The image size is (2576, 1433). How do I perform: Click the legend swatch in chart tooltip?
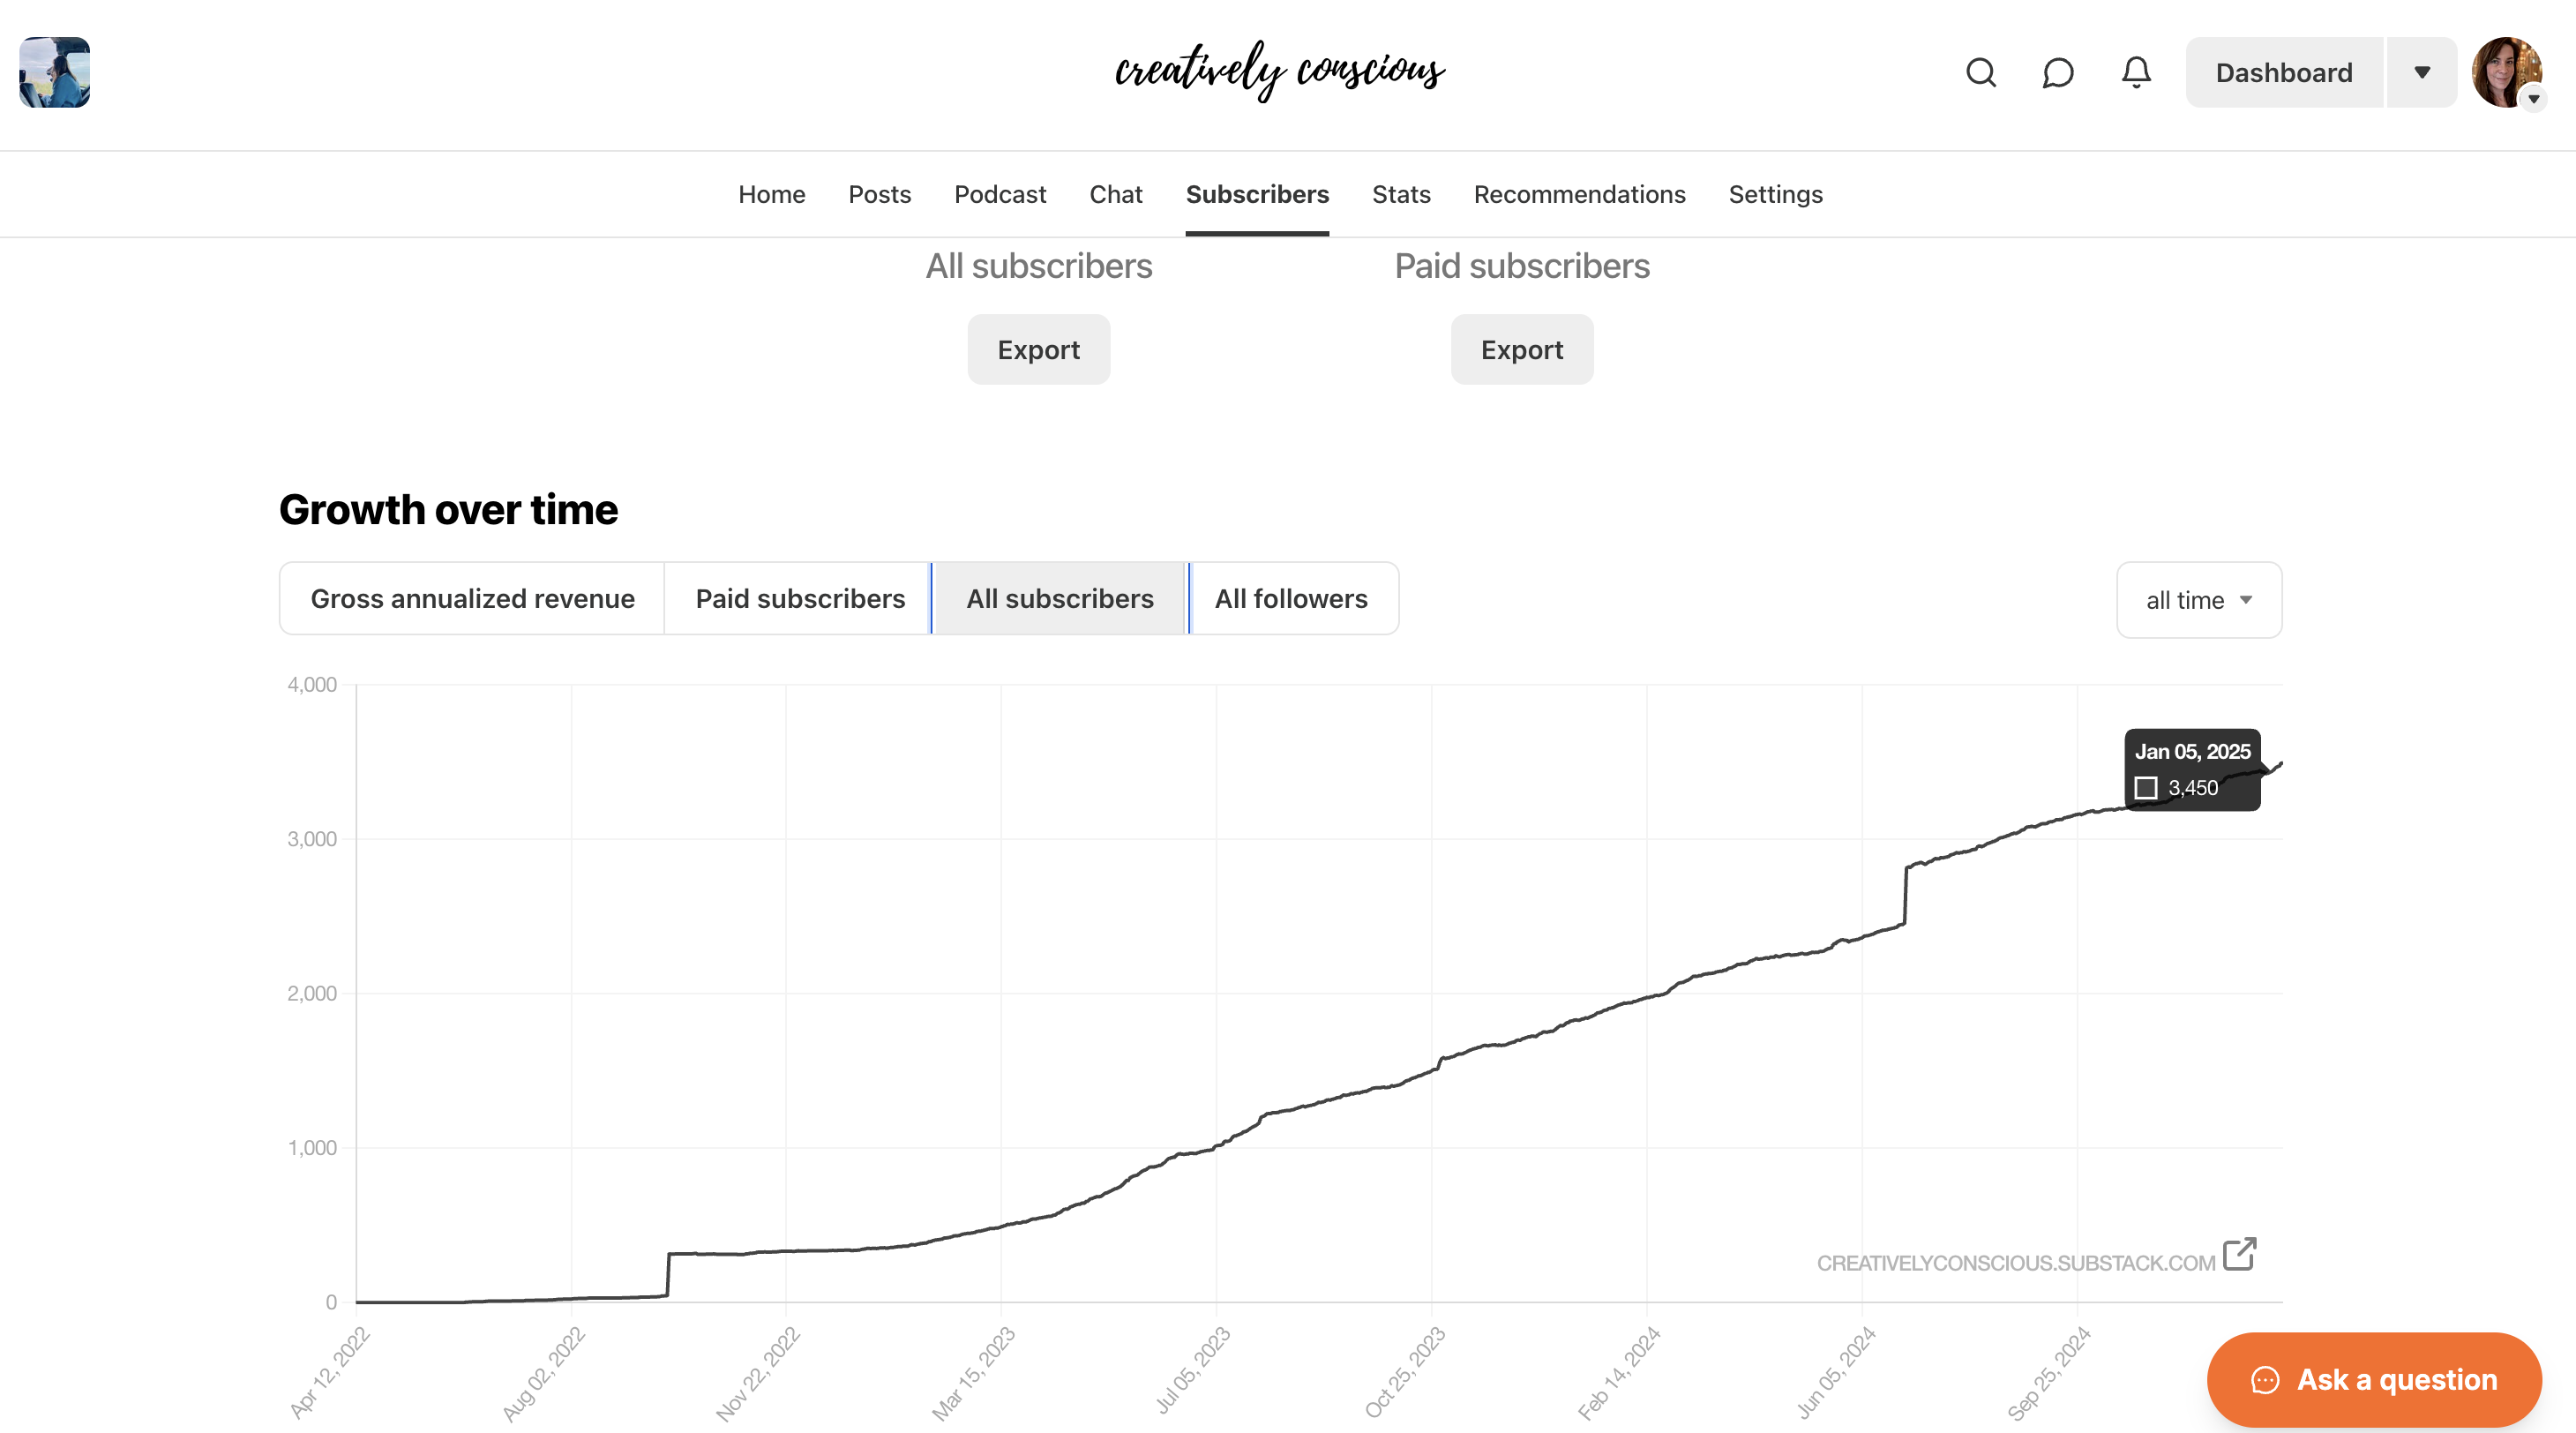tap(2146, 788)
